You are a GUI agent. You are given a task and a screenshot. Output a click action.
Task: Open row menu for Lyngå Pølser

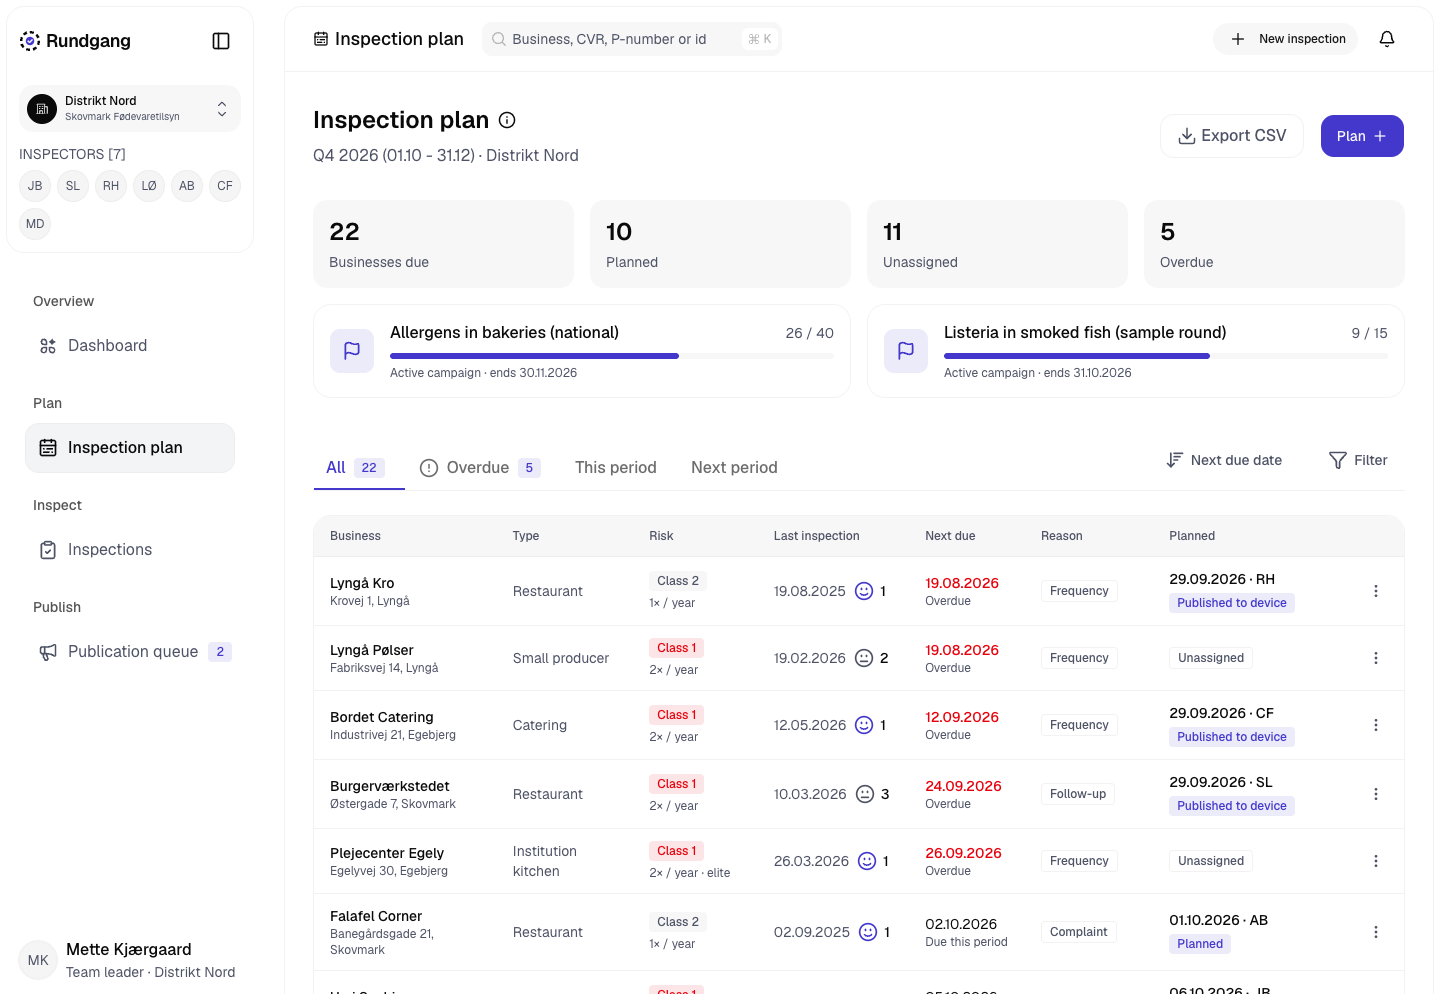[x=1376, y=658]
